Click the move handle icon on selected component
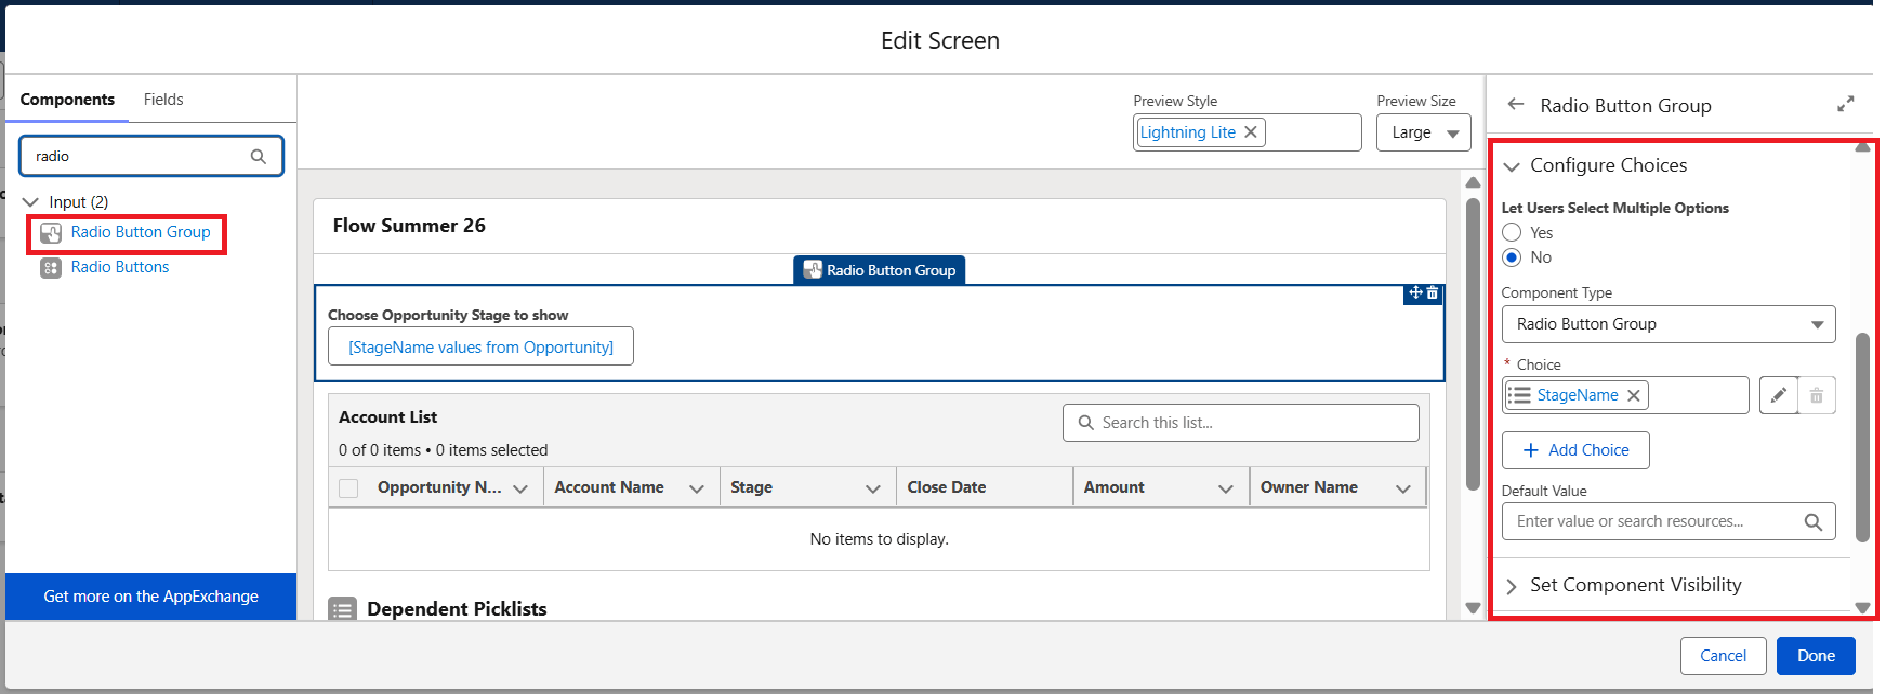This screenshot has width=1880, height=695. click(x=1415, y=293)
